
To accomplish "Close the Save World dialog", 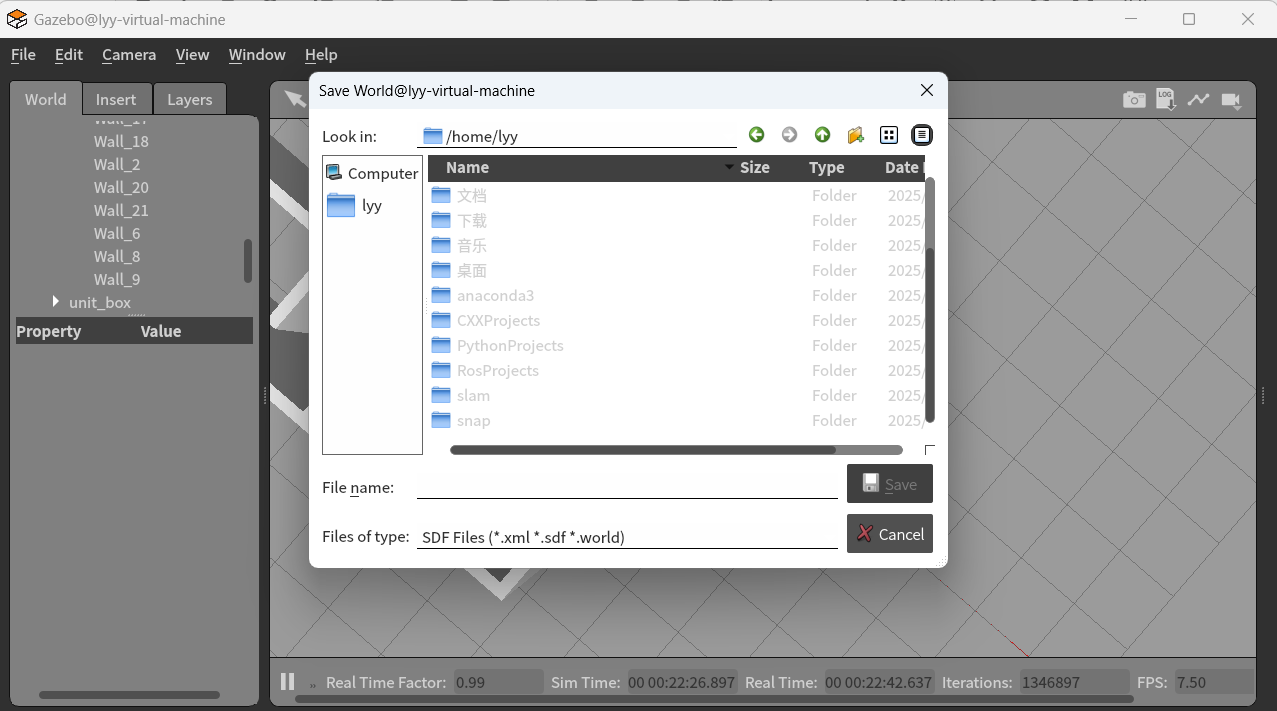I will 927,90.
